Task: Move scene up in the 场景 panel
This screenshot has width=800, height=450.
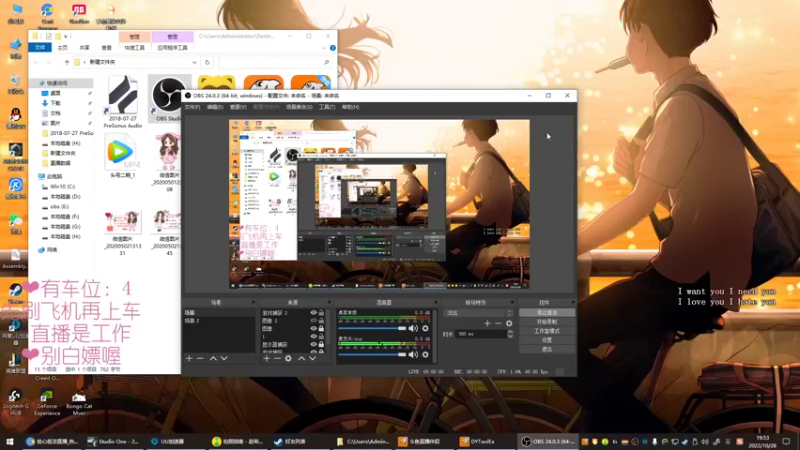Action: pyautogui.click(x=213, y=359)
